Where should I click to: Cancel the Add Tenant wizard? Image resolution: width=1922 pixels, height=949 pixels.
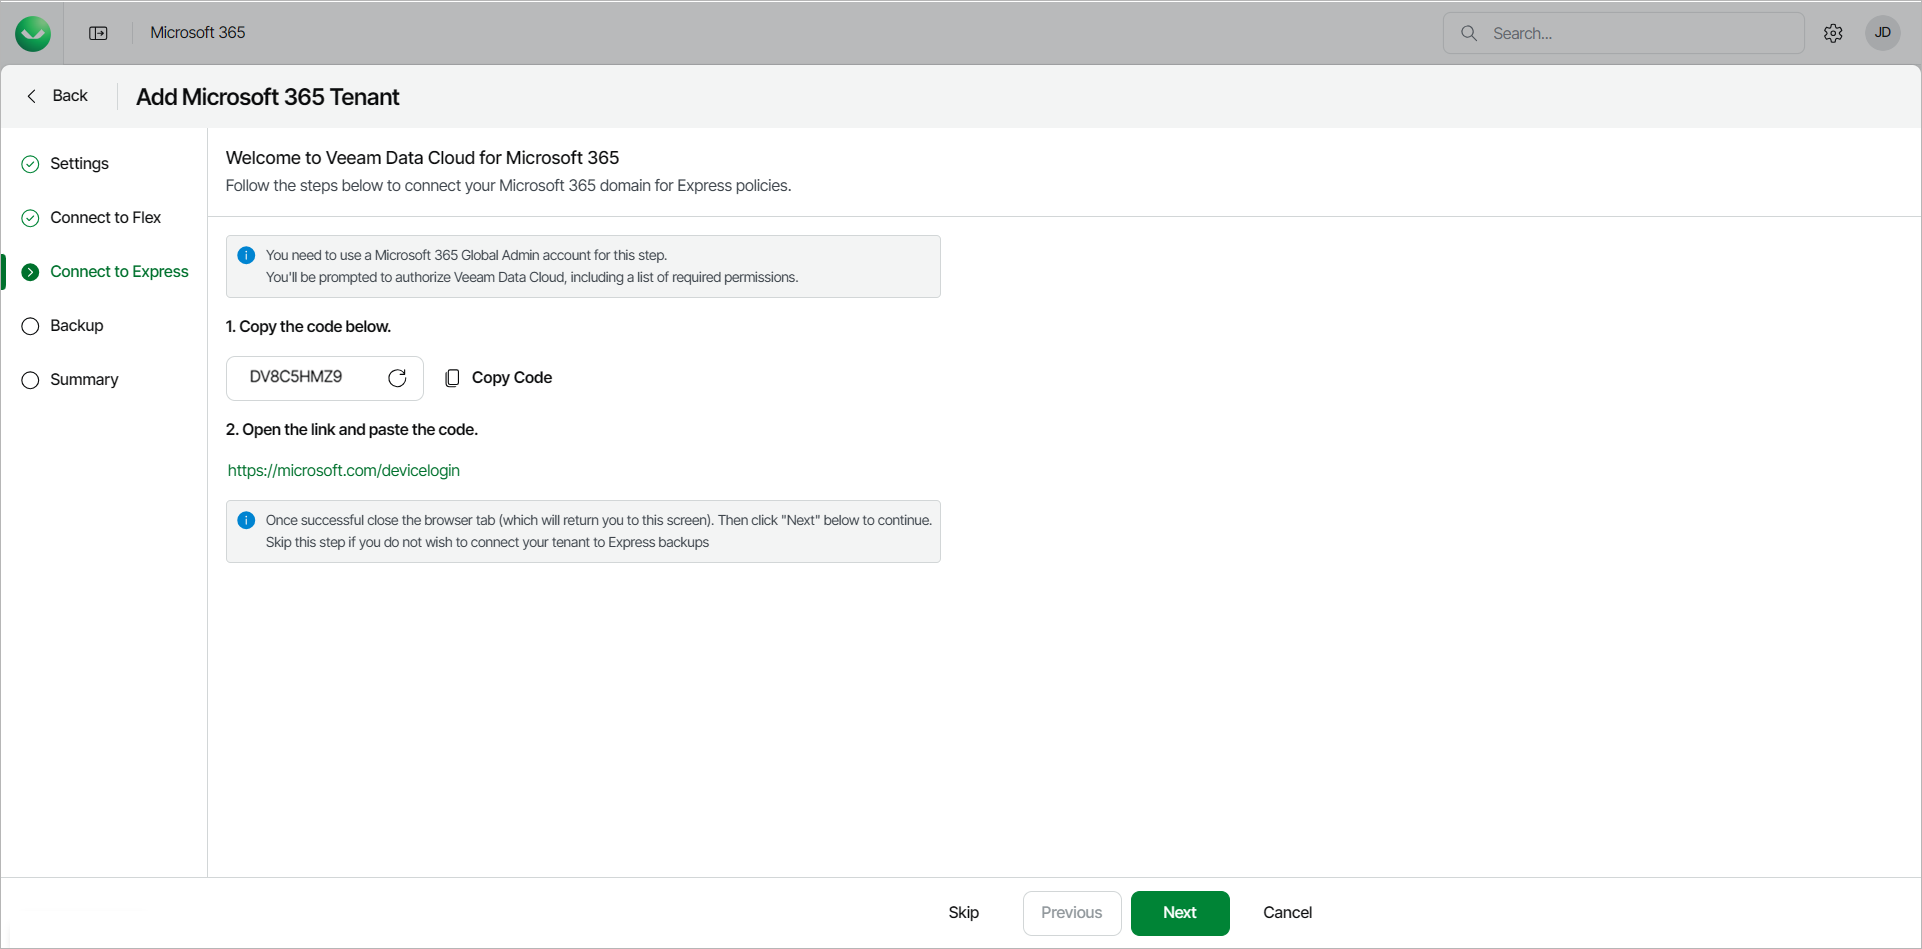point(1287,913)
